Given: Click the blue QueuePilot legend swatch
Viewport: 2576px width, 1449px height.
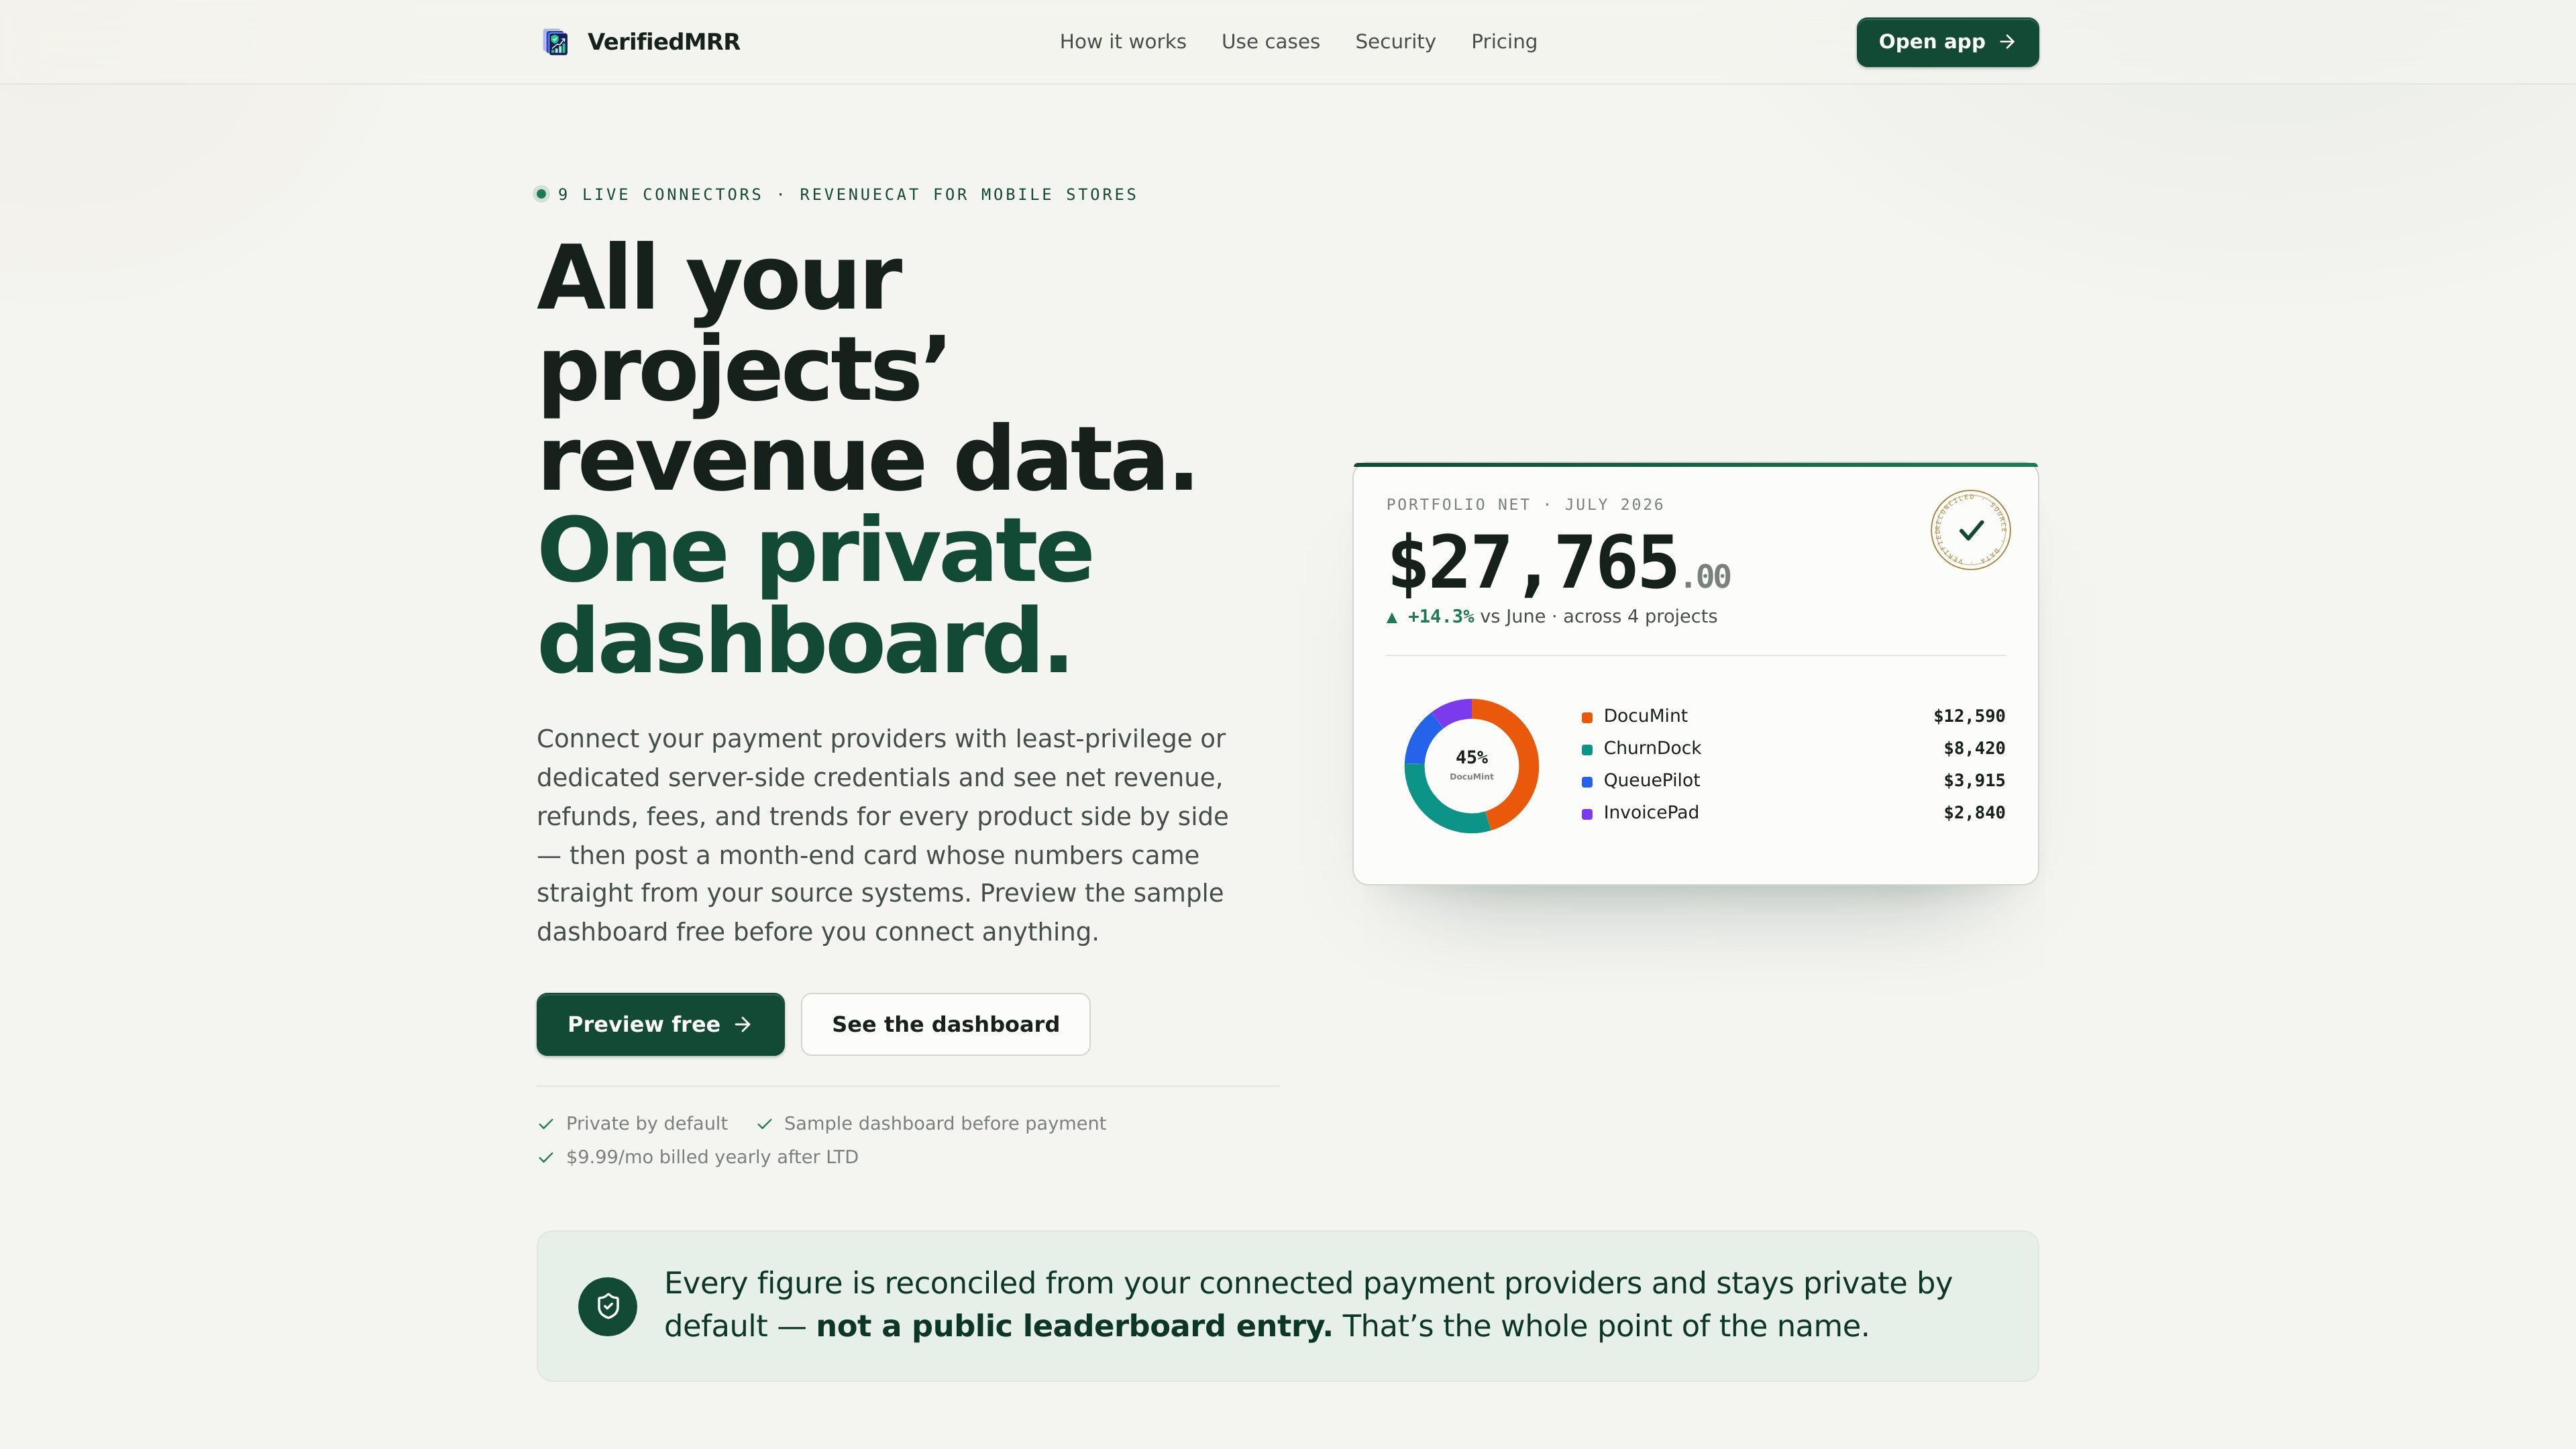Looking at the screenshot, I should point(1587,782).
